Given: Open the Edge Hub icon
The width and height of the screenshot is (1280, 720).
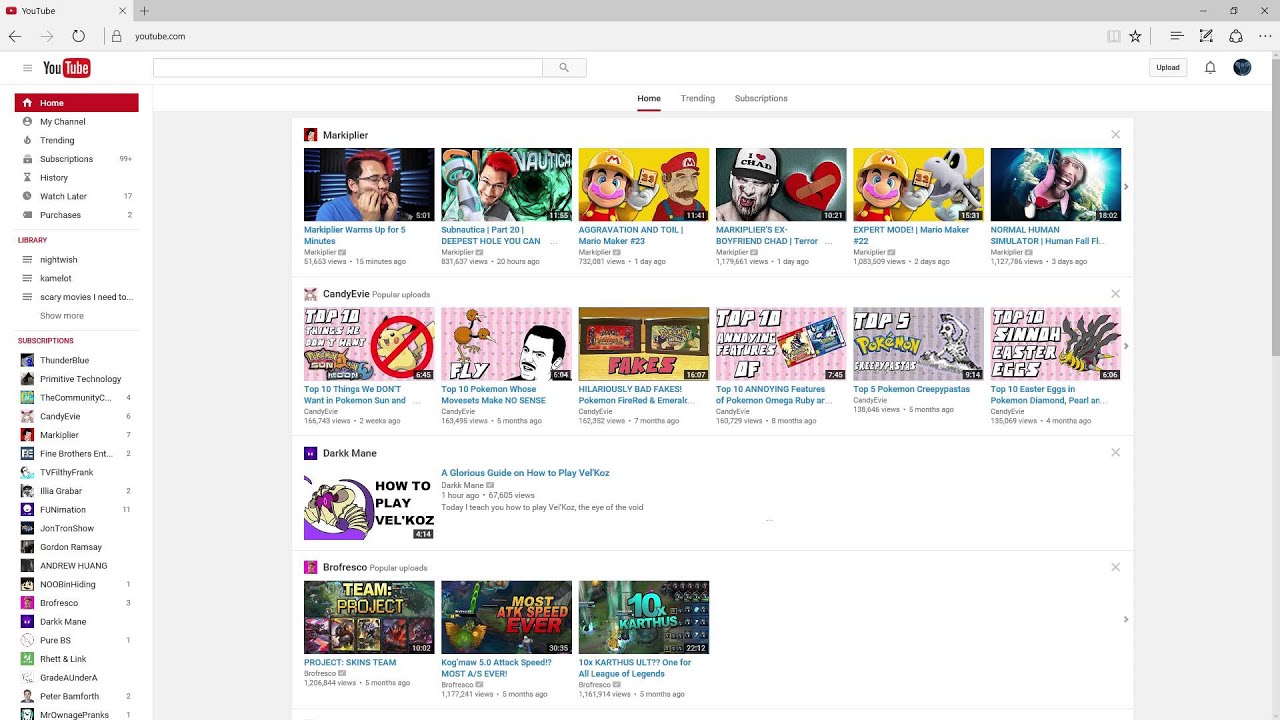Looking at the screenshot, I should (1177, 36).
